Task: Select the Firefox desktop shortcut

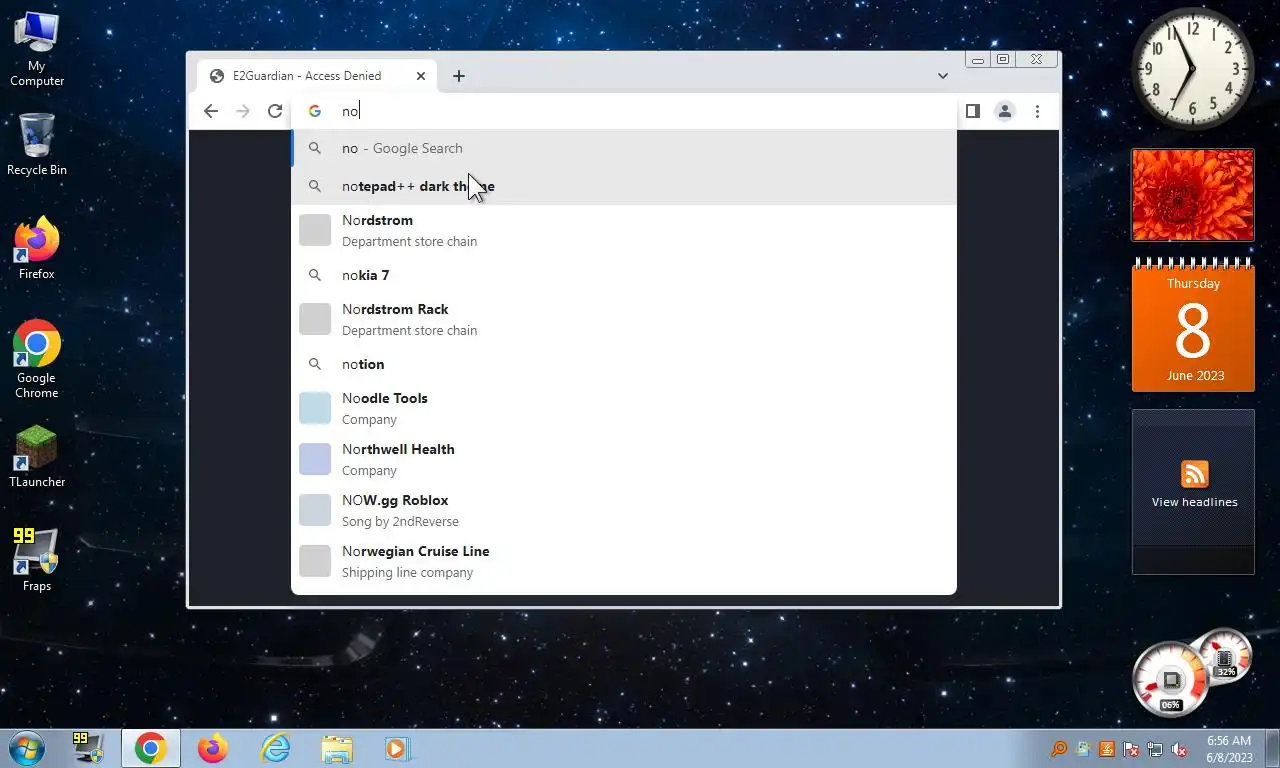Action: (x=37, y=248)
